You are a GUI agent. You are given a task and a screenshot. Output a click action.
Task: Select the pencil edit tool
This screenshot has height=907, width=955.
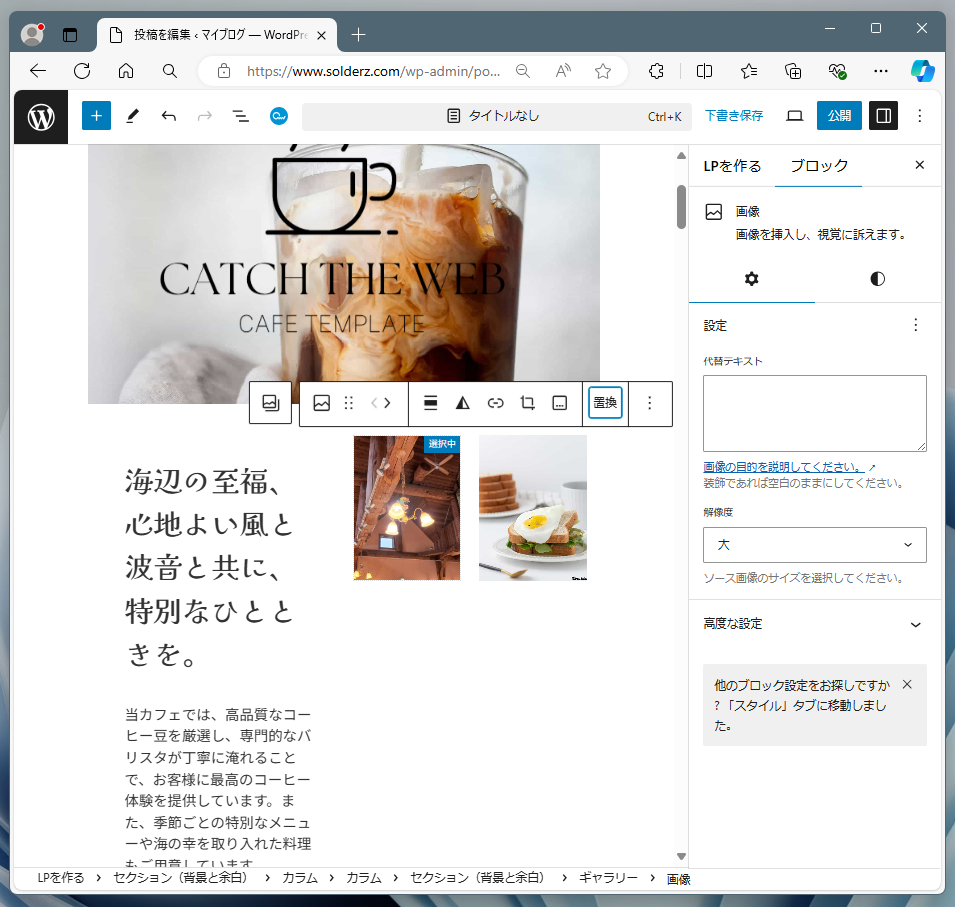point(132,116)
